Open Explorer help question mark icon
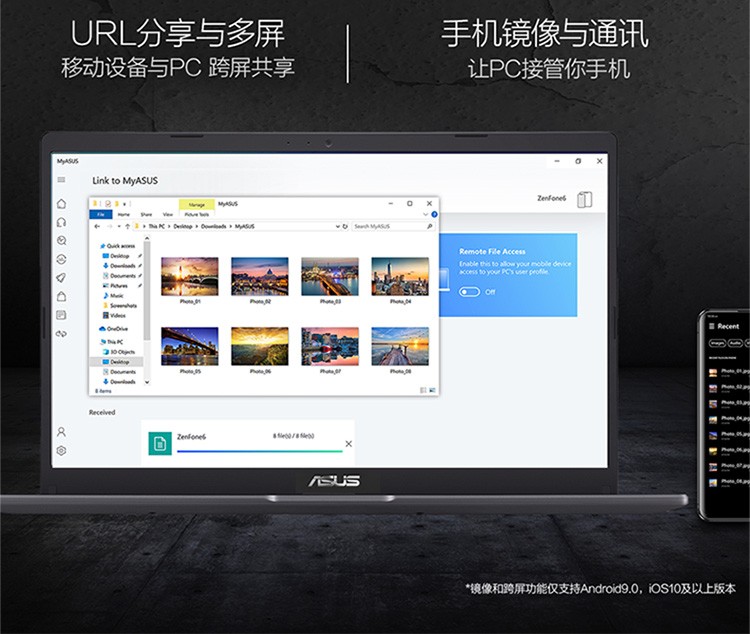The image size is (750, 634). 434,214
